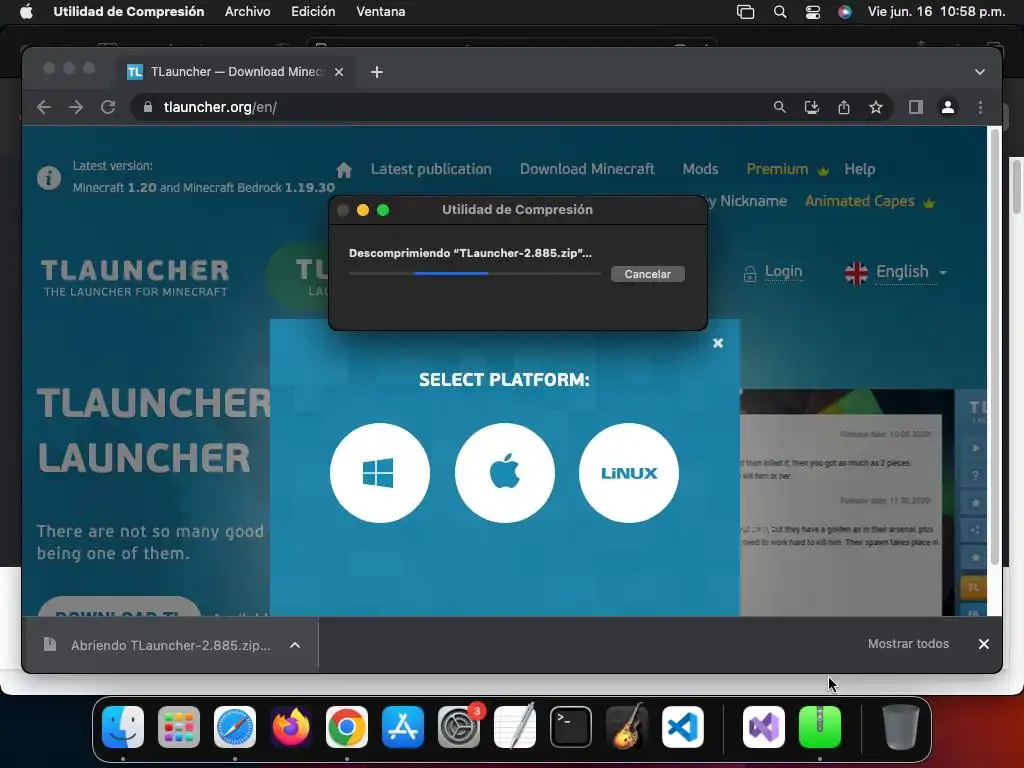Expand the tab search chevron
The width and height of the screenshot is (1024, 768).
980,72
